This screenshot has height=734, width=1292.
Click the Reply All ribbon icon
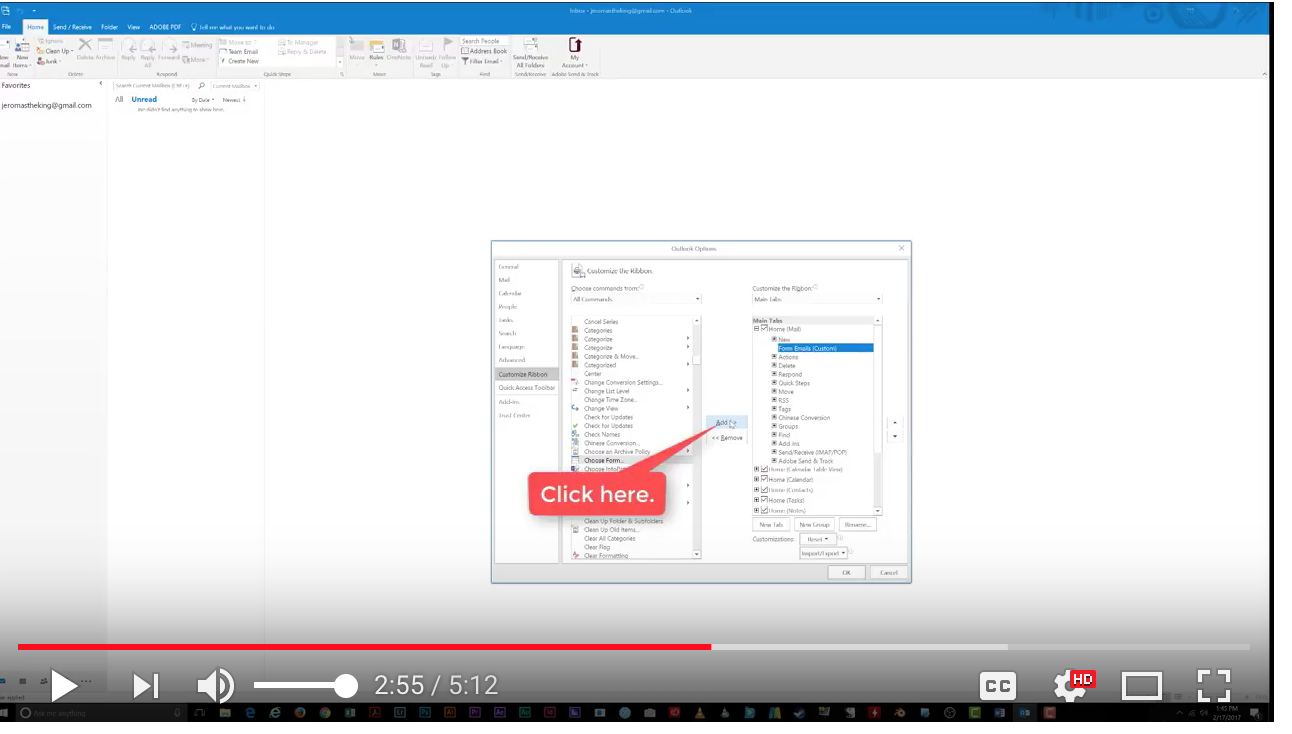(x=148, y=54)
